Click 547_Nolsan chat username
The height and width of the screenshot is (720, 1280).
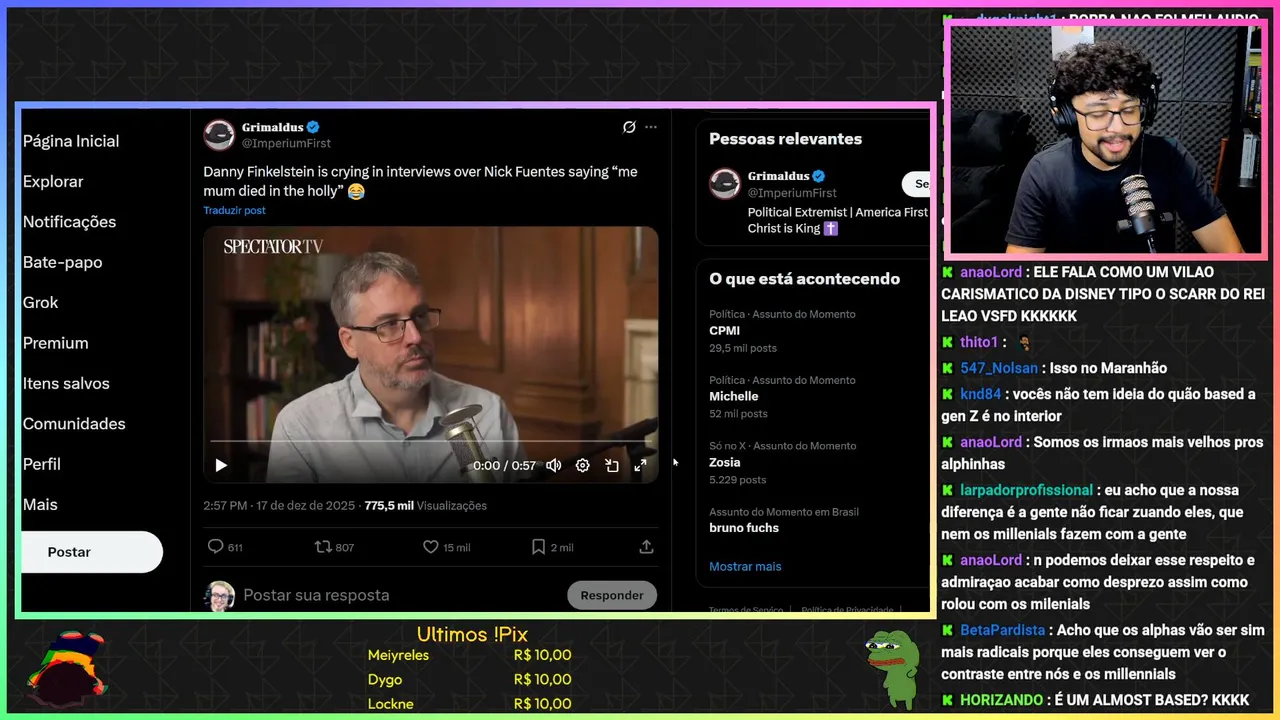999,368
